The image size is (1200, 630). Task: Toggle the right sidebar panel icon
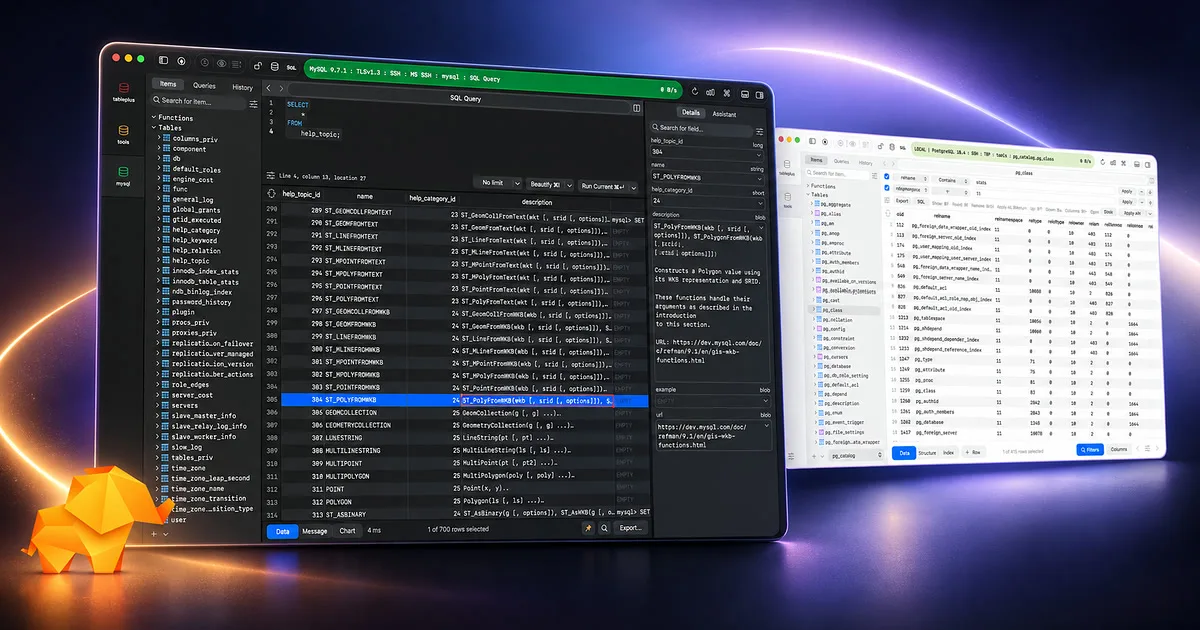click(760, 95)
